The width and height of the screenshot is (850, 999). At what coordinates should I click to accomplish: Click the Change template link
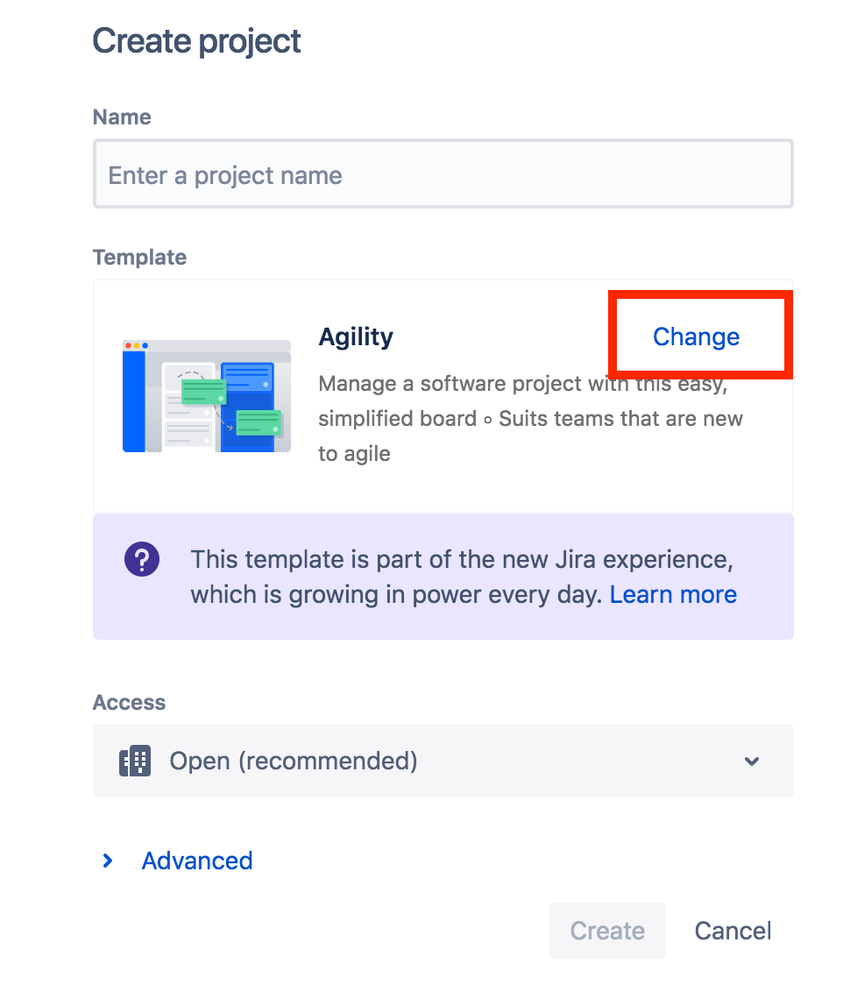(696, 337)
